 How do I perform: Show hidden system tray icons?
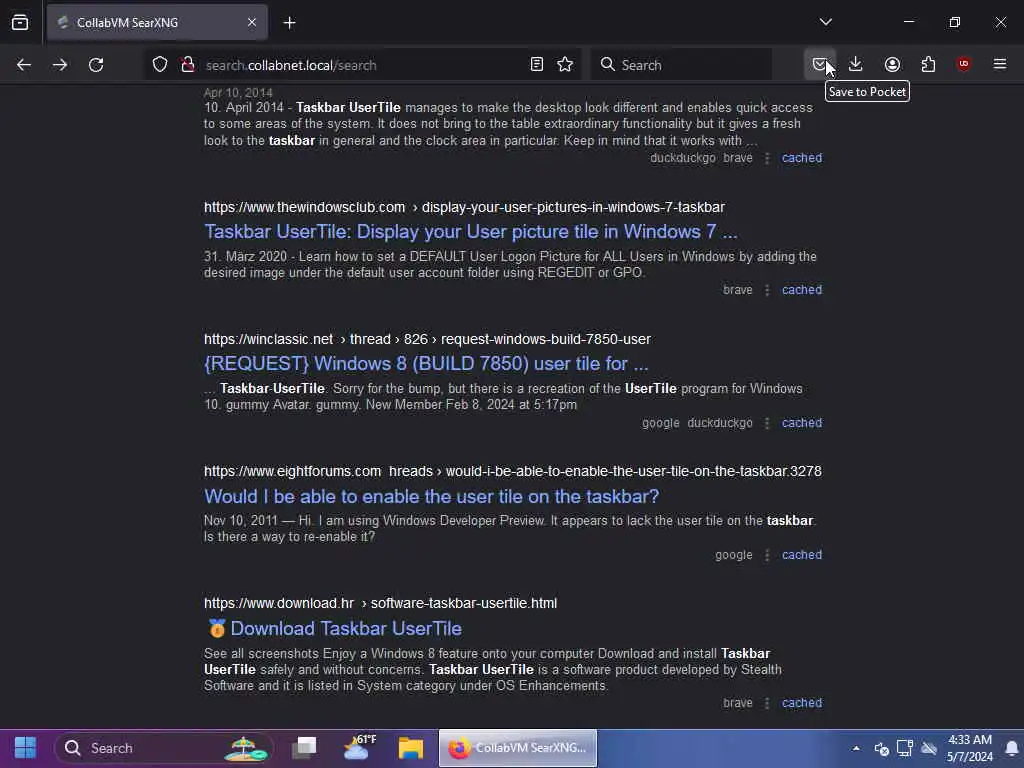(856, 748)
